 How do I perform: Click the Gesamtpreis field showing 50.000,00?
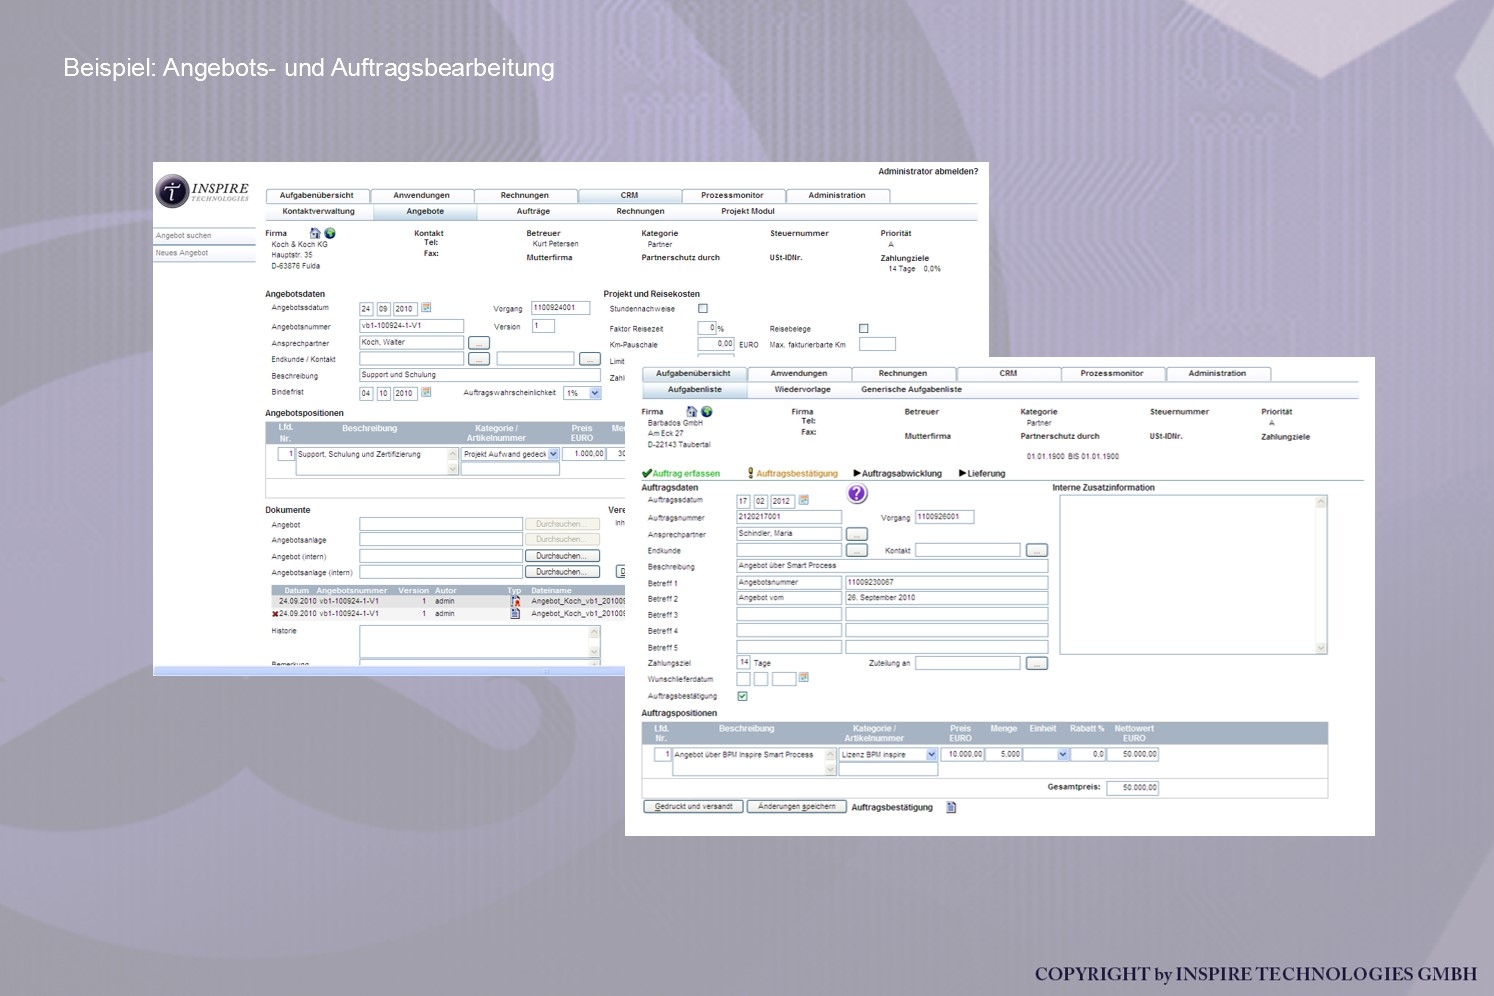pos(1133,788)
